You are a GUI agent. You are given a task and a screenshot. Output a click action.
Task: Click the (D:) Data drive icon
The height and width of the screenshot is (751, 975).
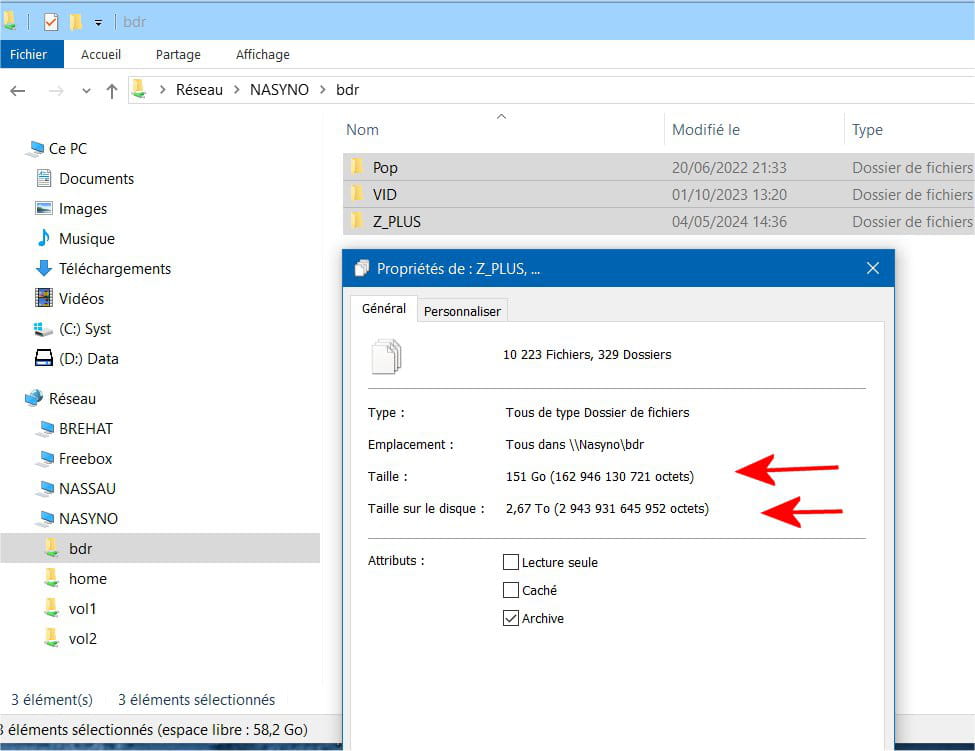44,358
